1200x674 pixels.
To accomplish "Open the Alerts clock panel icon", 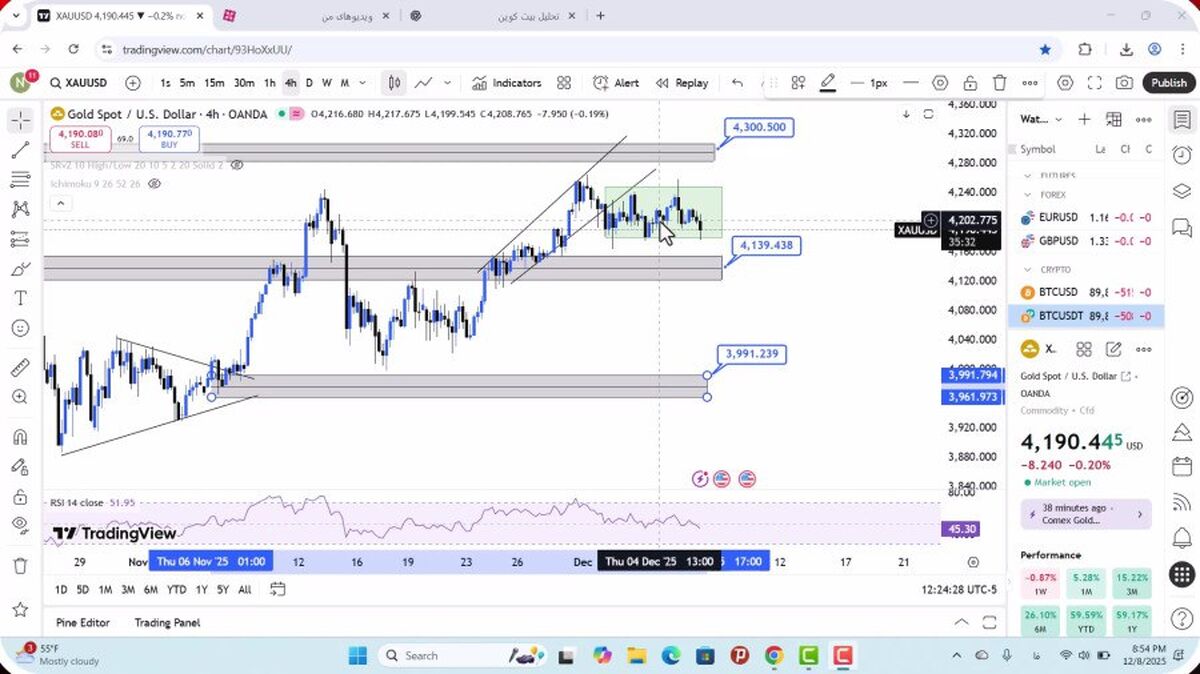I will point(1181,155).
